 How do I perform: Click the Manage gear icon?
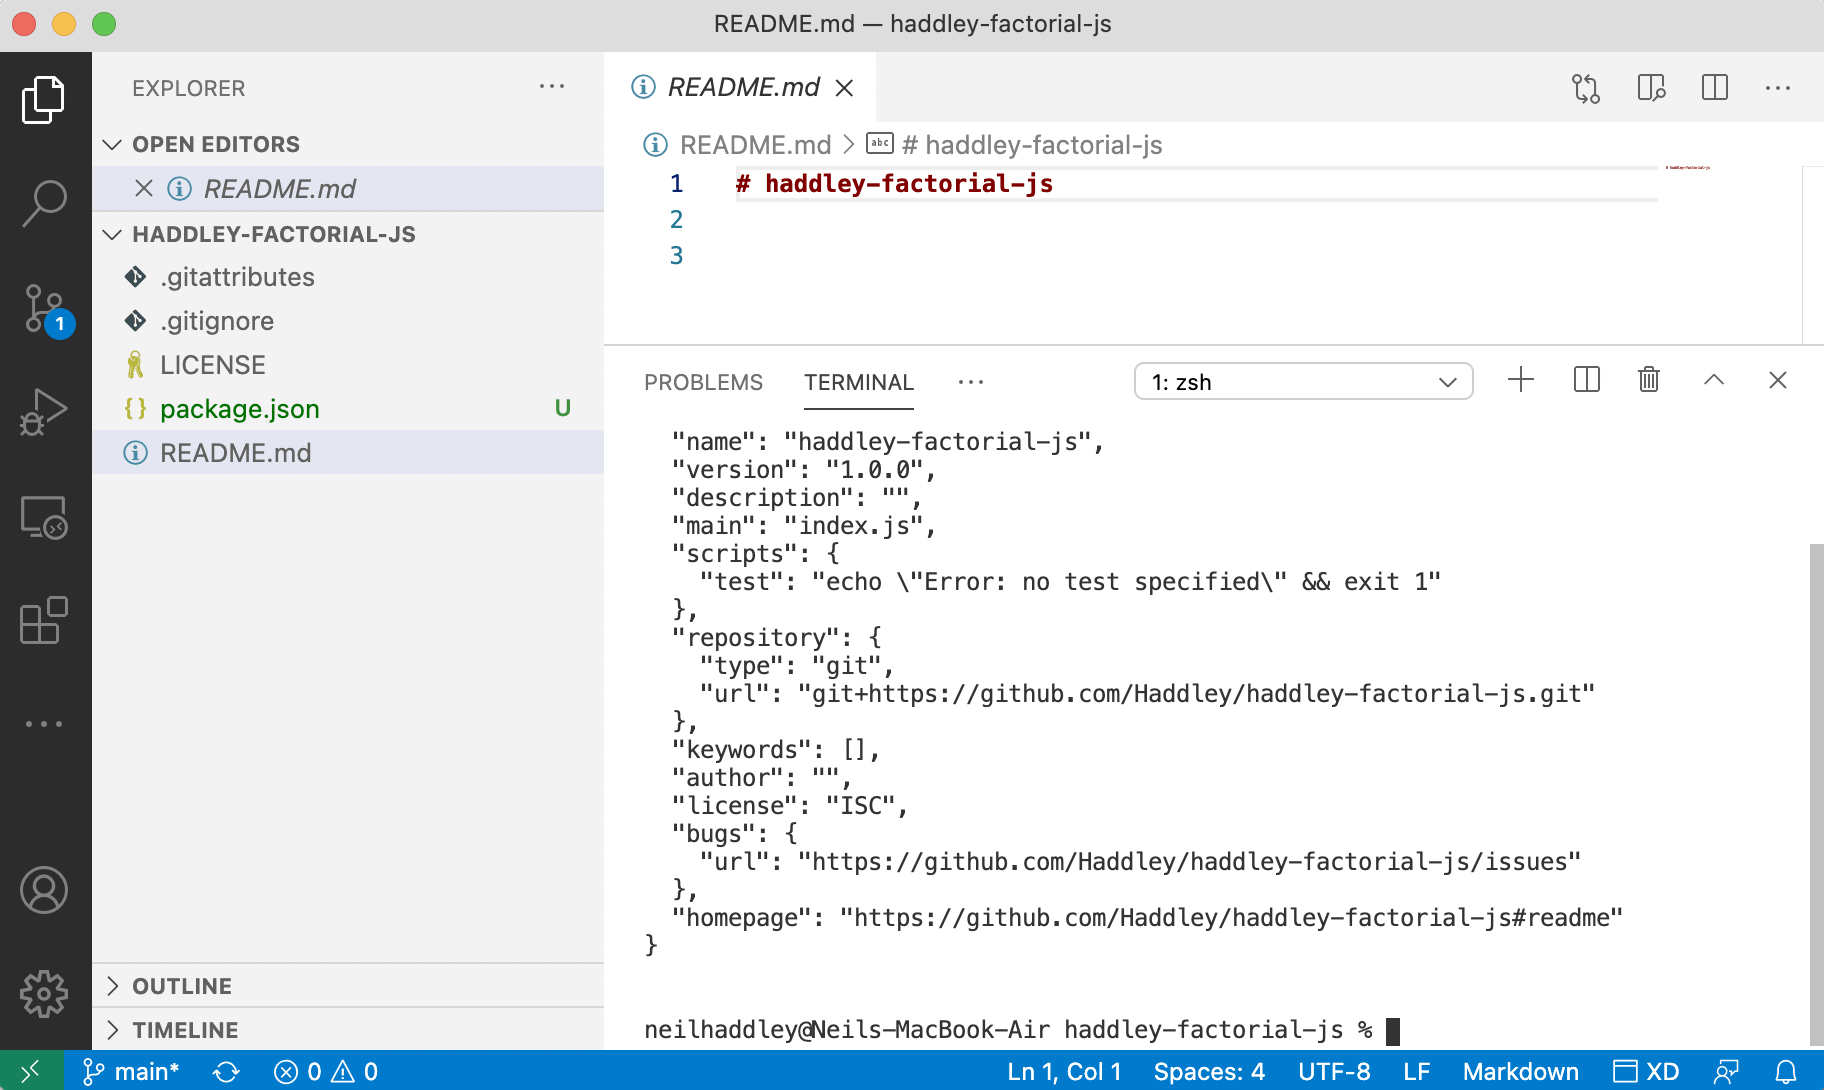(x=44, y=993)
